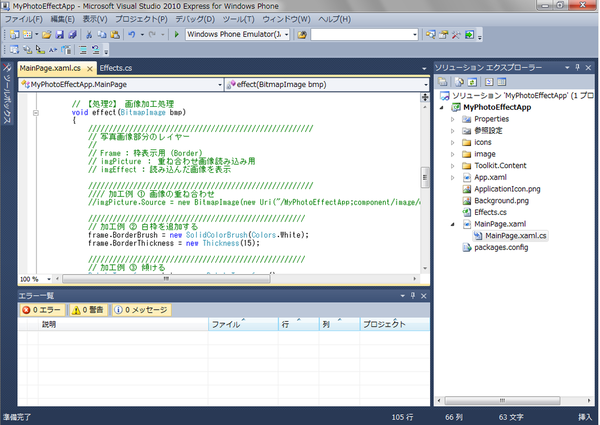Click the green Start Debugging play icon

[x=177, y=34]
